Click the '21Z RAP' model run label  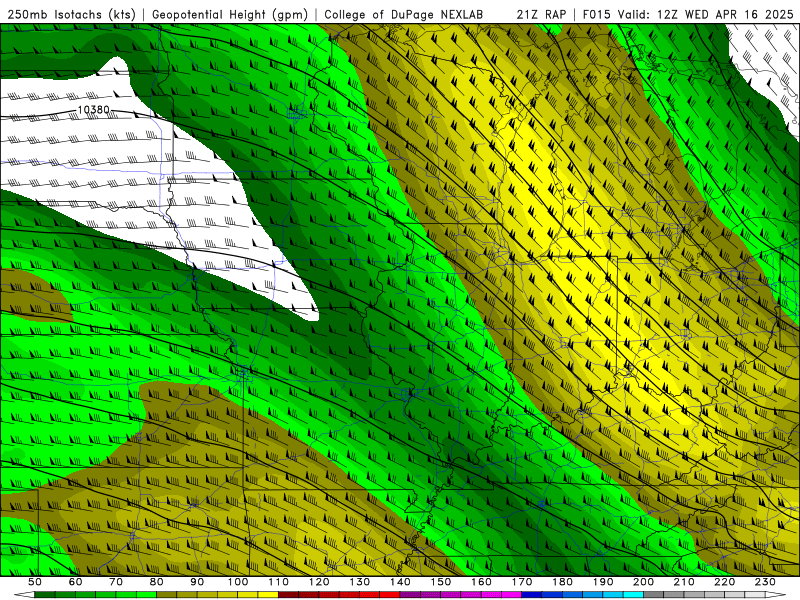click(541, 14)
